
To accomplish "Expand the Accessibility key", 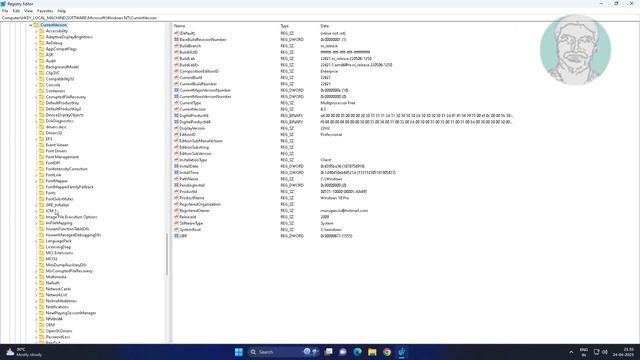I will point(36,31).
